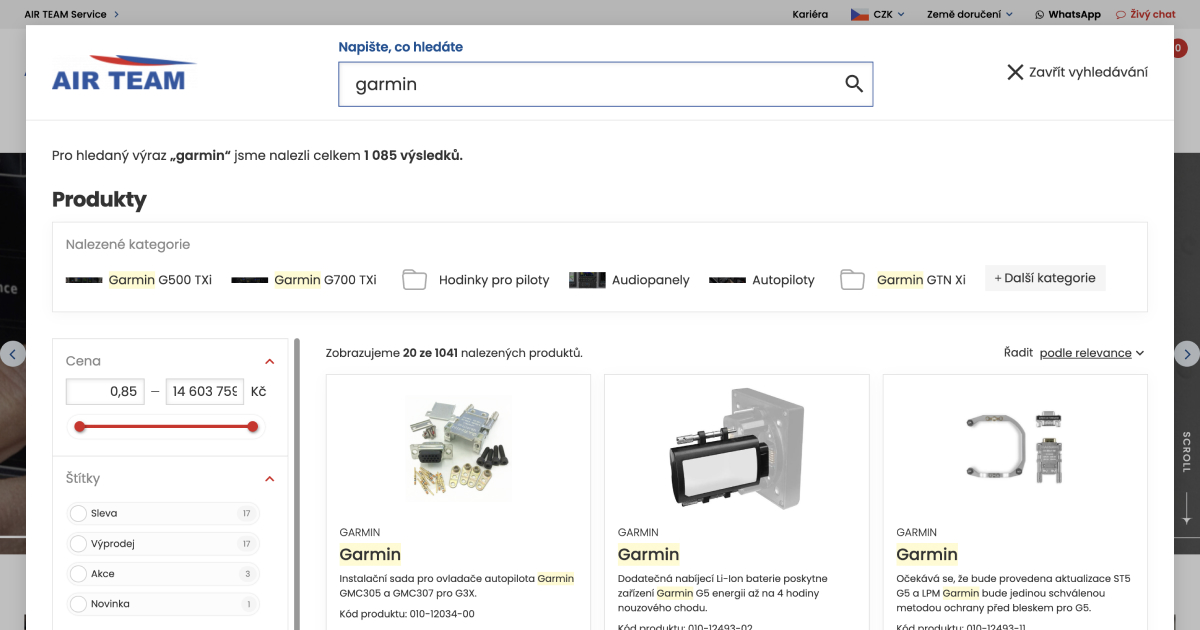Screen dimensions: 1200x630
Task: Open the Kariéra link
Action: coord(810,15)
